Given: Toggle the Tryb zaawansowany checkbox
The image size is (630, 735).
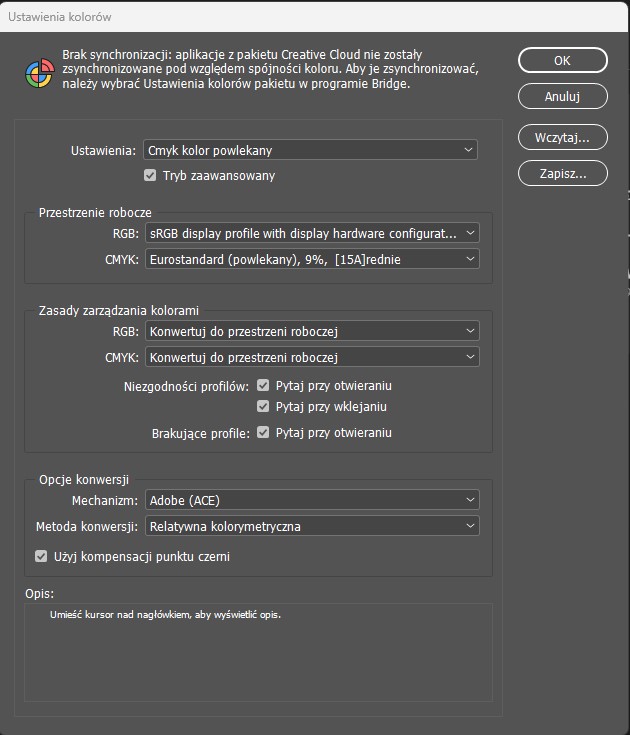Looking at the screenshot, I should coord(150,175).
